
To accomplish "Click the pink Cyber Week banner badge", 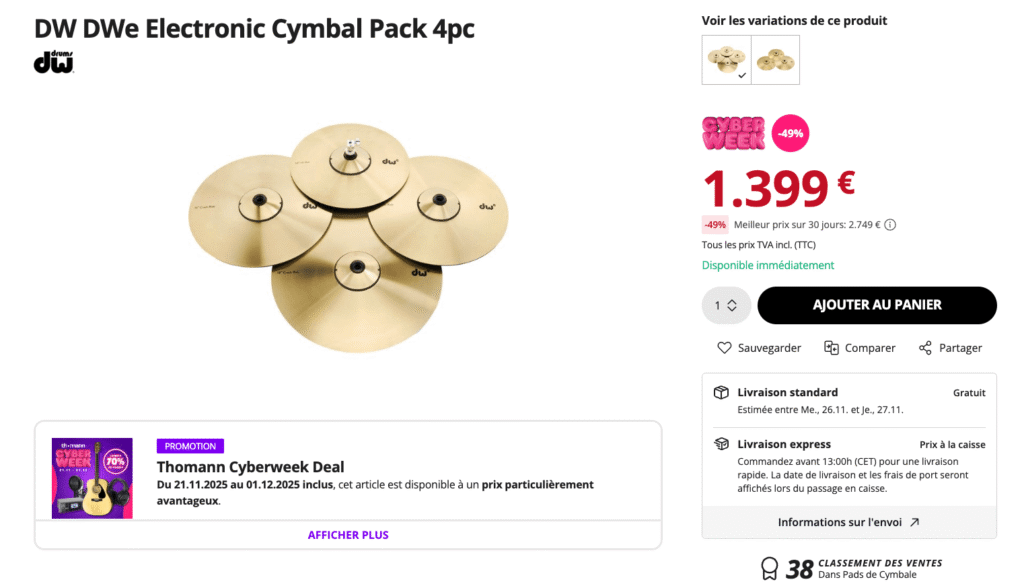I will (733, 133).
